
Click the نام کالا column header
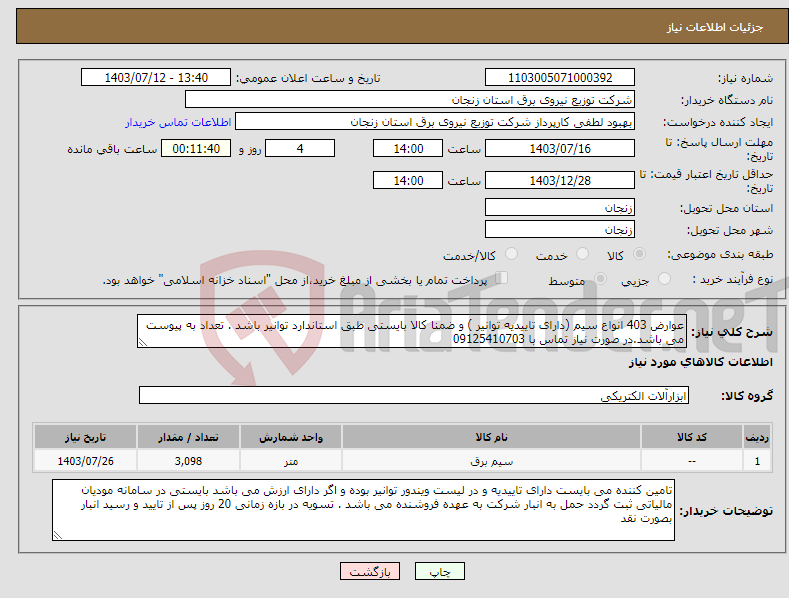491,437
